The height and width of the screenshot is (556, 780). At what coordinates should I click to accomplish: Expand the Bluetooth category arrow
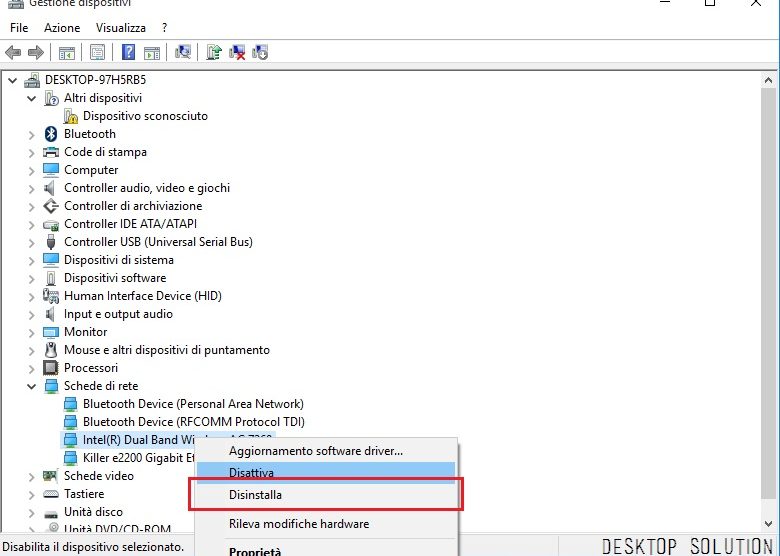(x=32, y=135)
